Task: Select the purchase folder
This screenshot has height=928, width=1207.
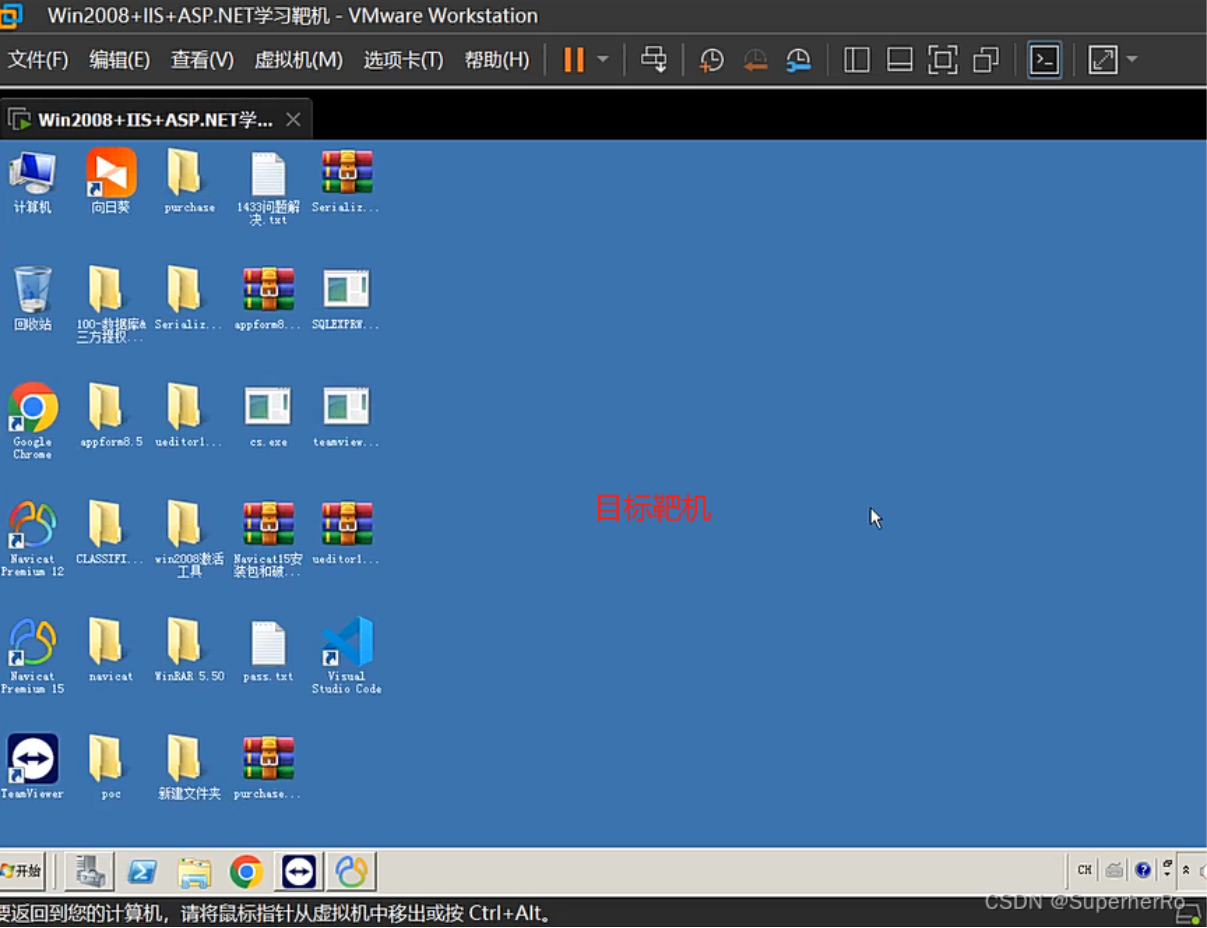Action: 189,182
